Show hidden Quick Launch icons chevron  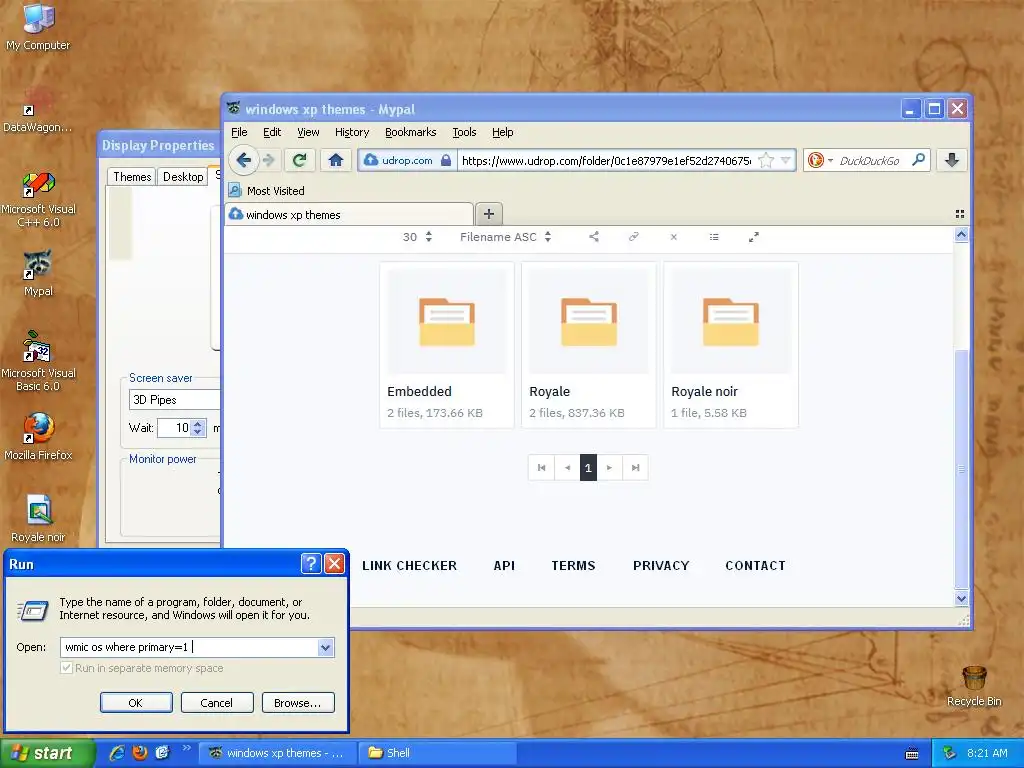[x=186, y=748]
